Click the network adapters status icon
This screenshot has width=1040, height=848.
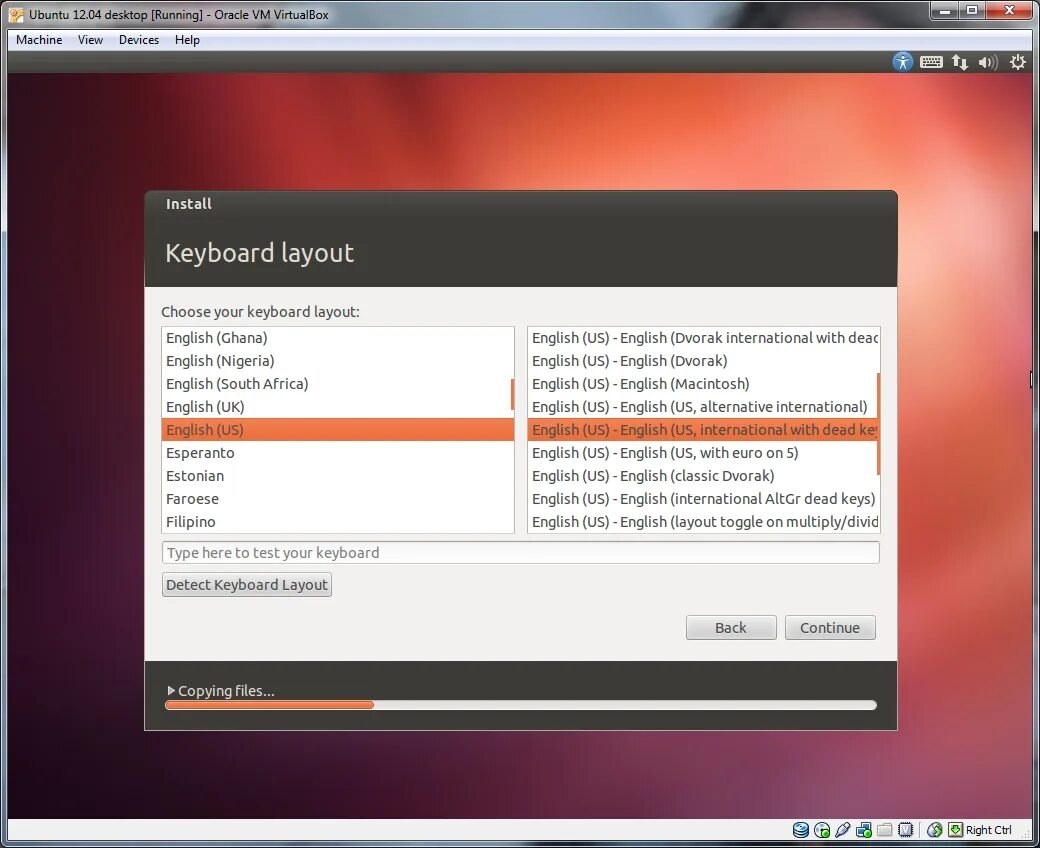[x=864, y=829]
